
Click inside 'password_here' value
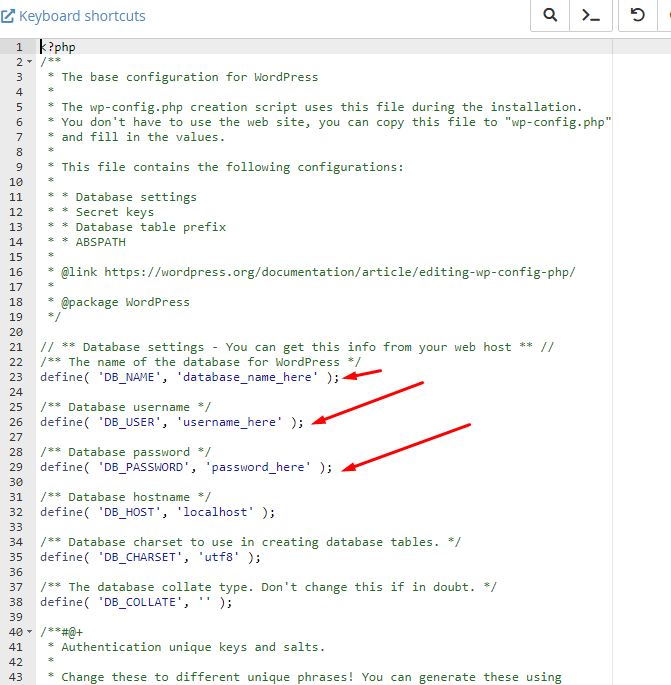[x=259, y=467]
